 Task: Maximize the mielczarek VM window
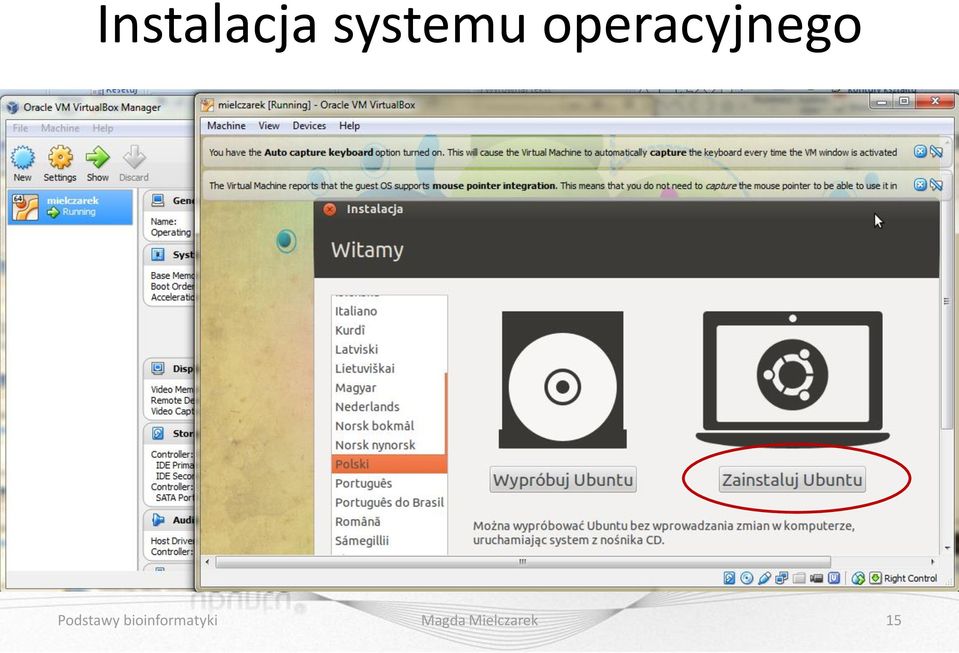(904, 101)
